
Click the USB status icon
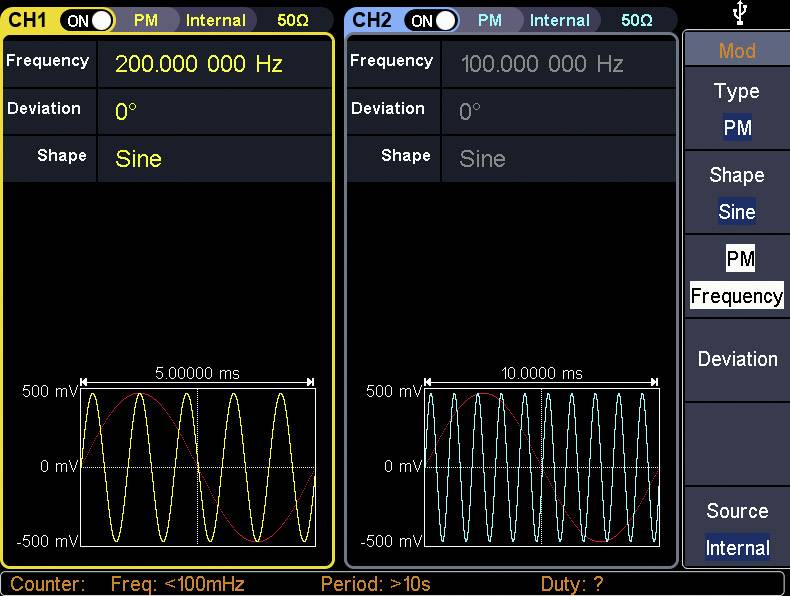point(739,13)
